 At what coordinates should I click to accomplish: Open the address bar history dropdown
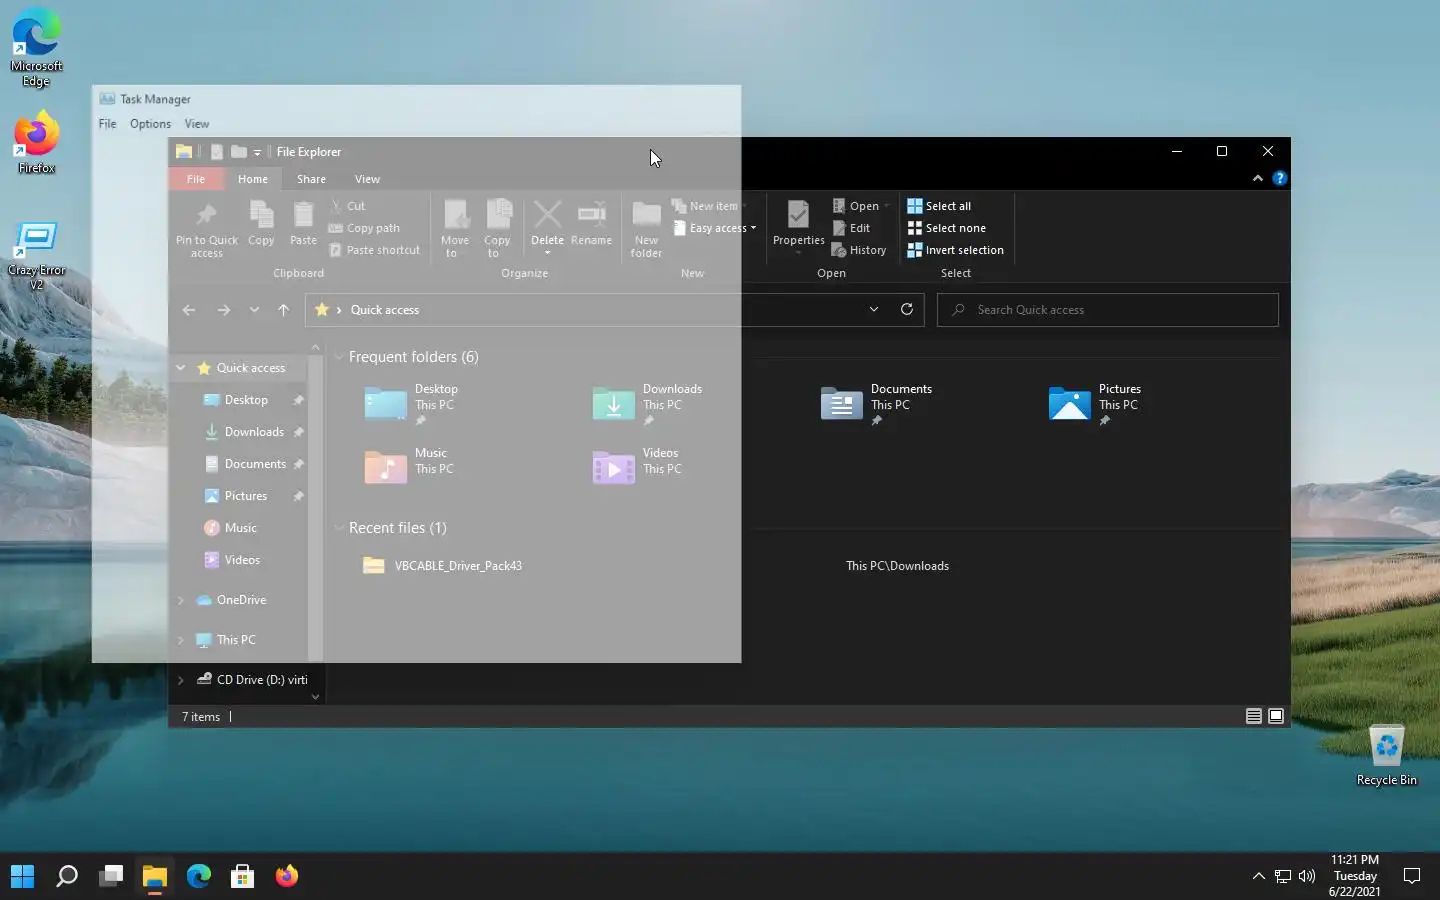tap(874, 309)
